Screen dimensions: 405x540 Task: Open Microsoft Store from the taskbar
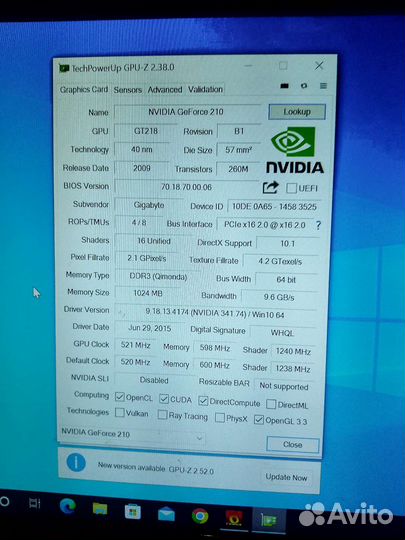coord(133,511)
